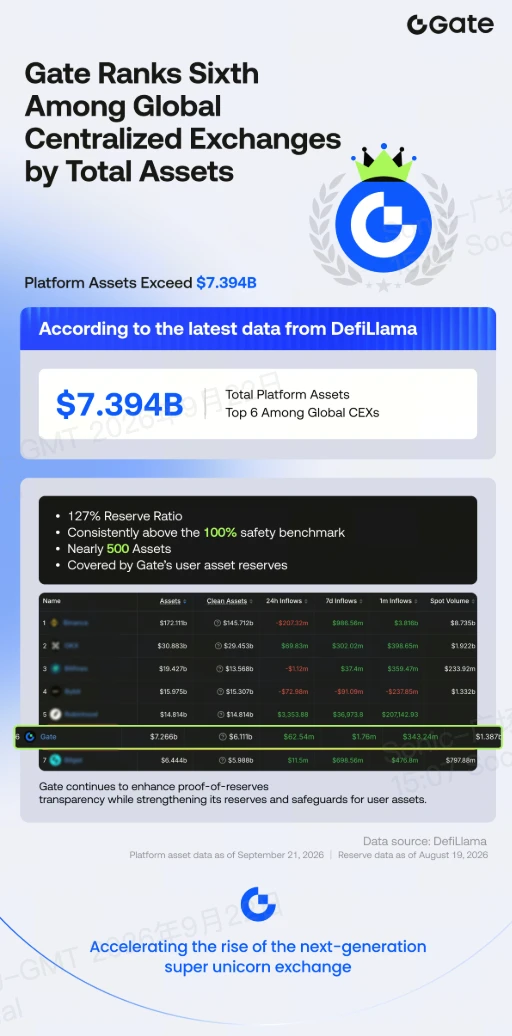Click the teal icon in the $6.444b row
Image resolution: width=512 pixels, height=1036 pixels.
point(56,760)
